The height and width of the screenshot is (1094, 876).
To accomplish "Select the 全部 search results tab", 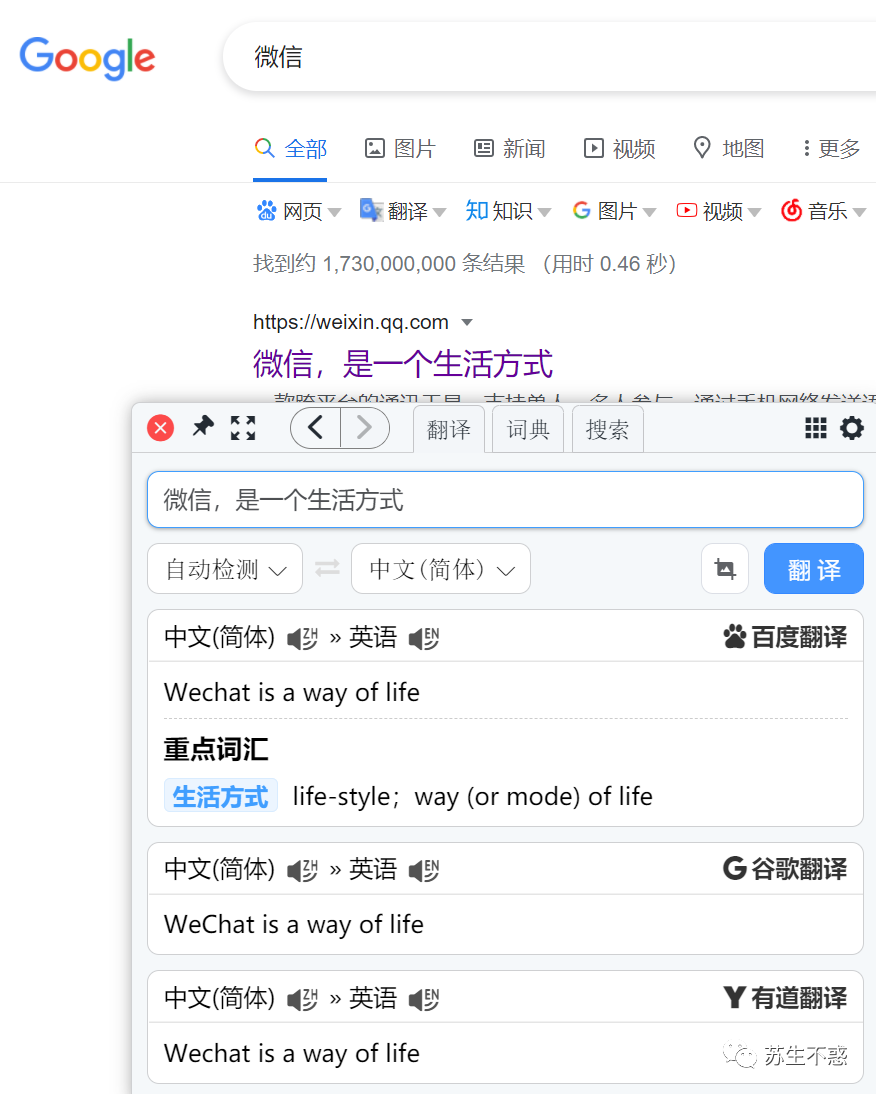I will click(x=290, y=149).
